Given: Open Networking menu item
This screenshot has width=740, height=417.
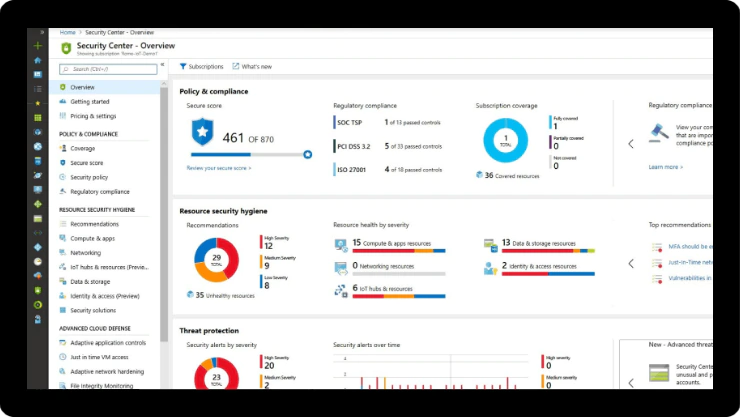Looking at the screenshot, I should [85, 253].
